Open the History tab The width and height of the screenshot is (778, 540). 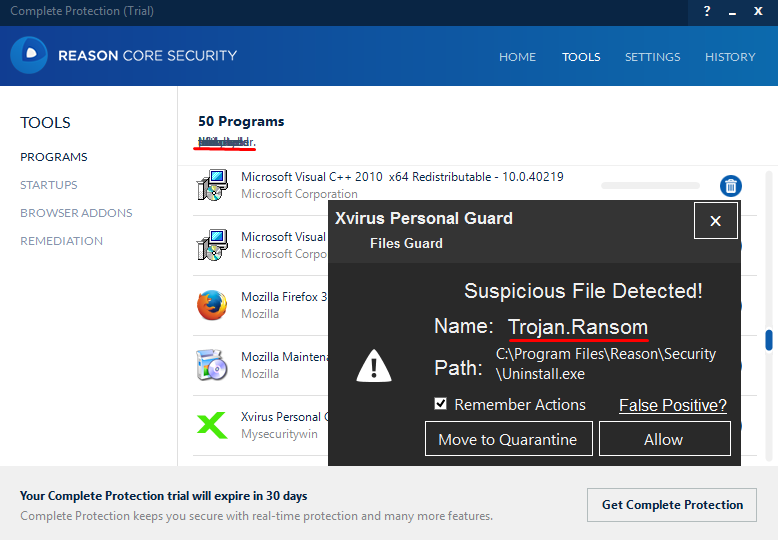pos(730,57)
